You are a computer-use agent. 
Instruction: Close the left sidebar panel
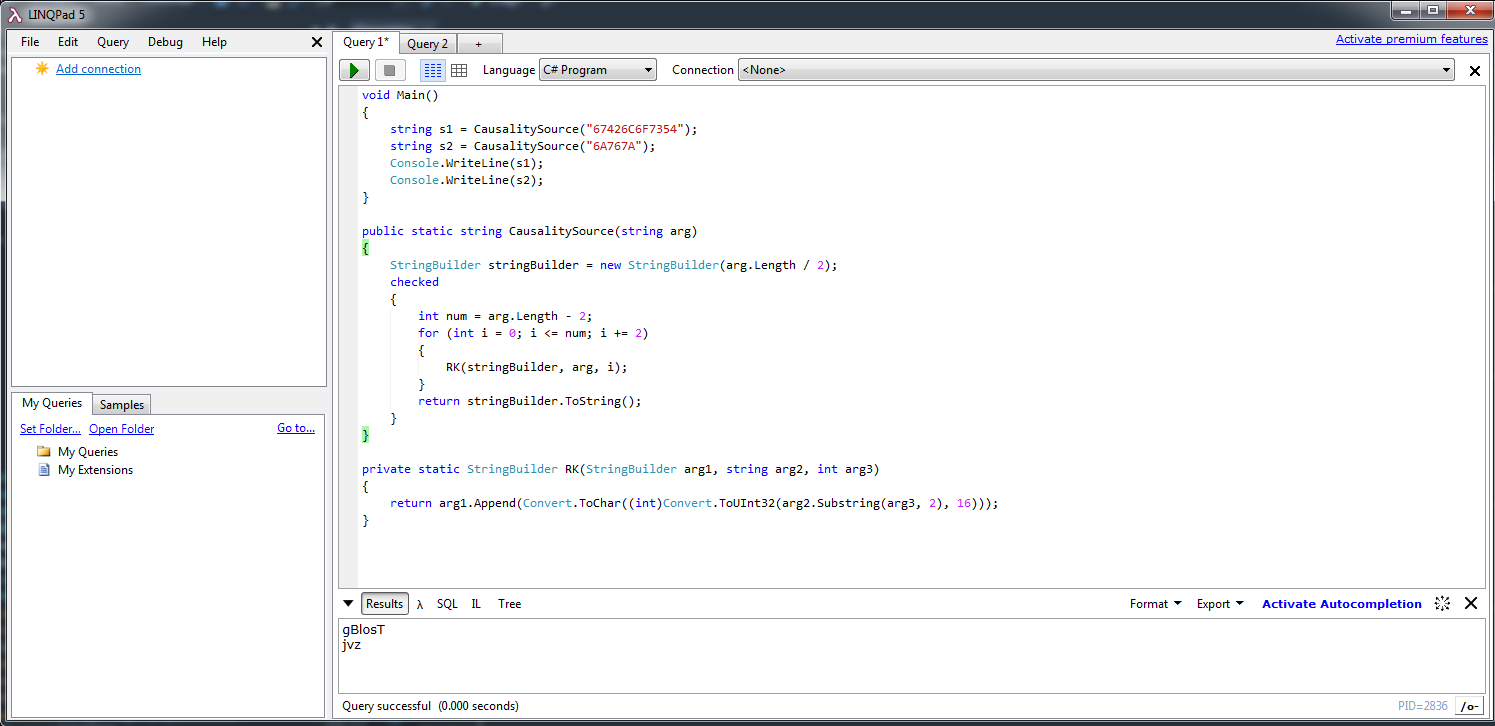(317, 42)
